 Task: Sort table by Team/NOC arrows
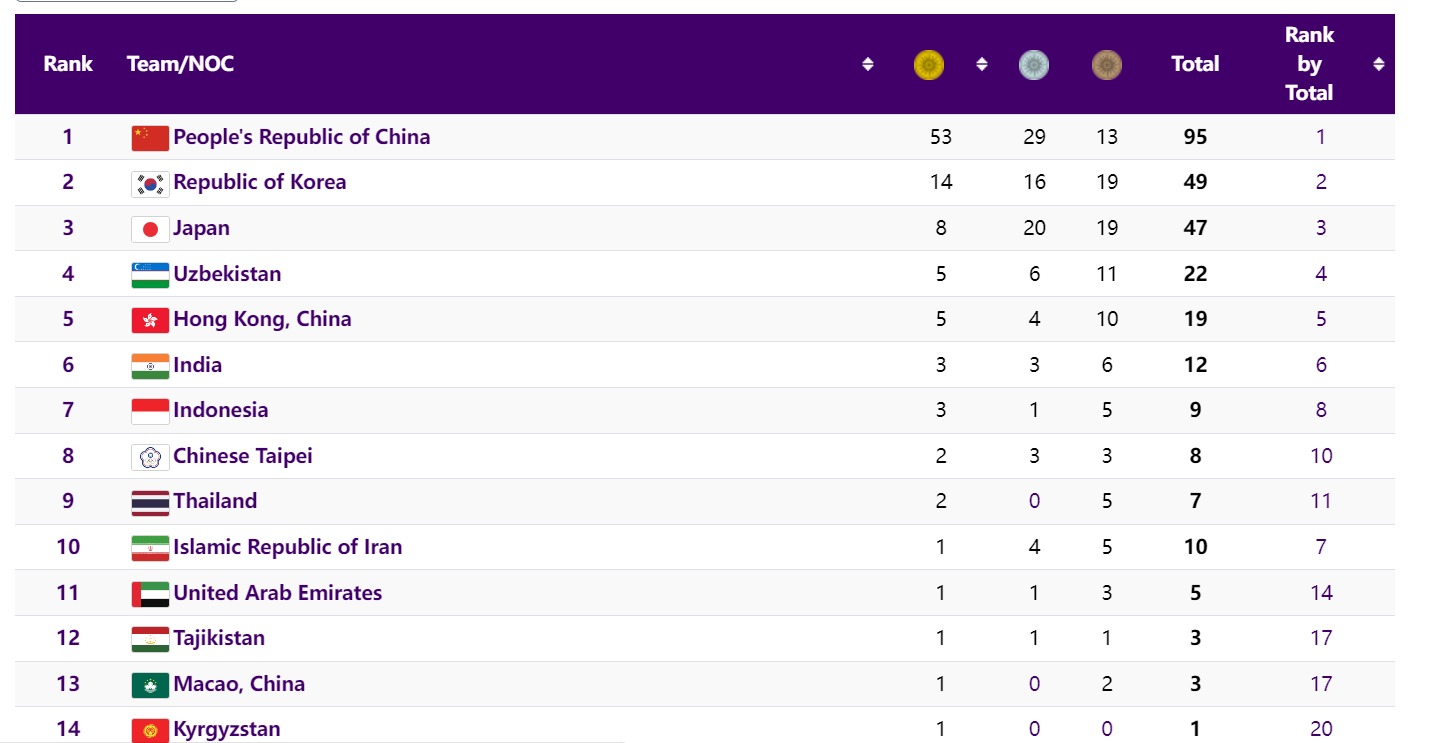point(867,64)
